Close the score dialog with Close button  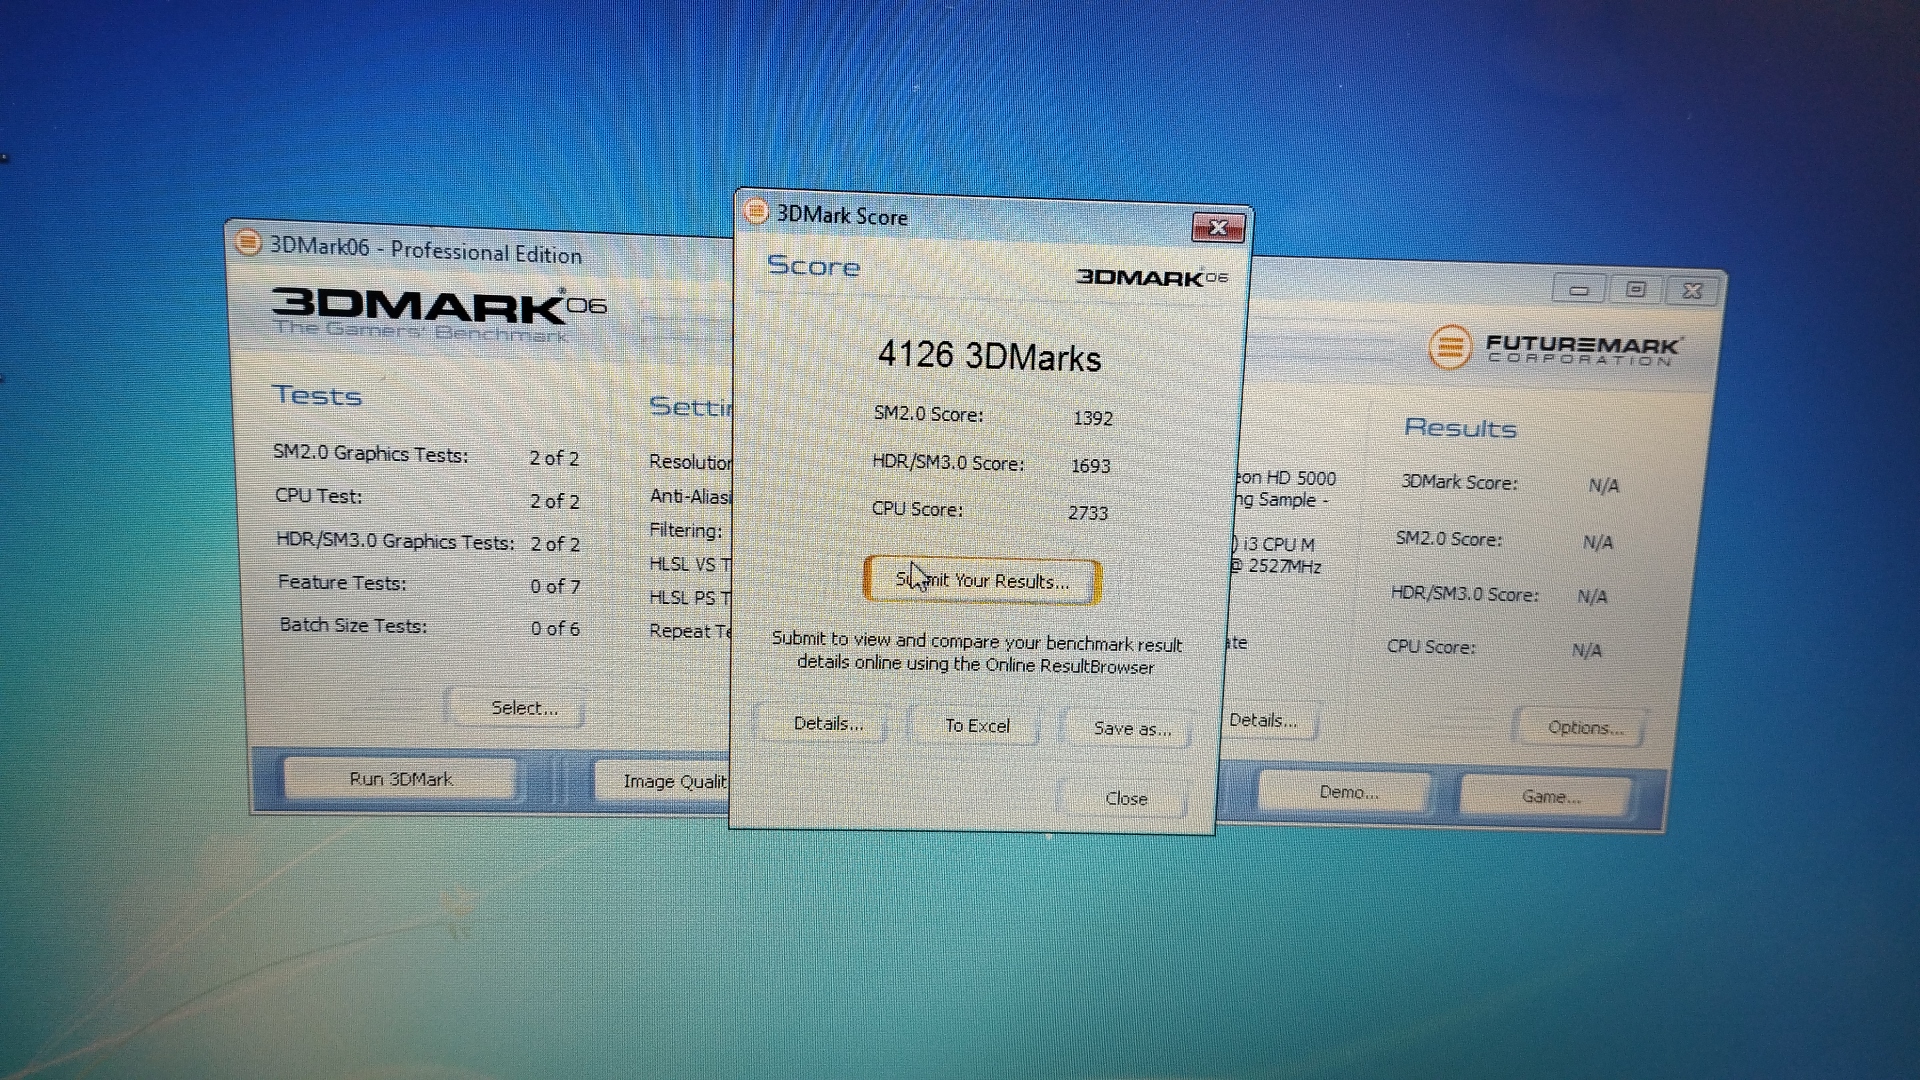pos(1126,798)
